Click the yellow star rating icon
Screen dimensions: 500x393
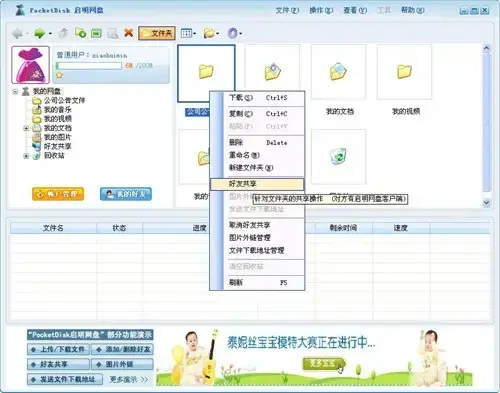pyautogui.click(x=60, y=75)
